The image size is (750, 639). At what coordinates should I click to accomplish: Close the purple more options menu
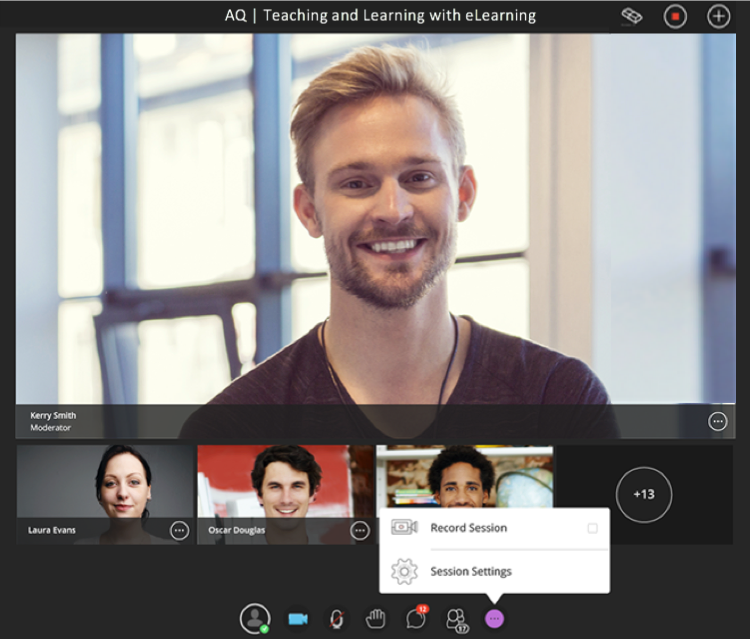495,619
